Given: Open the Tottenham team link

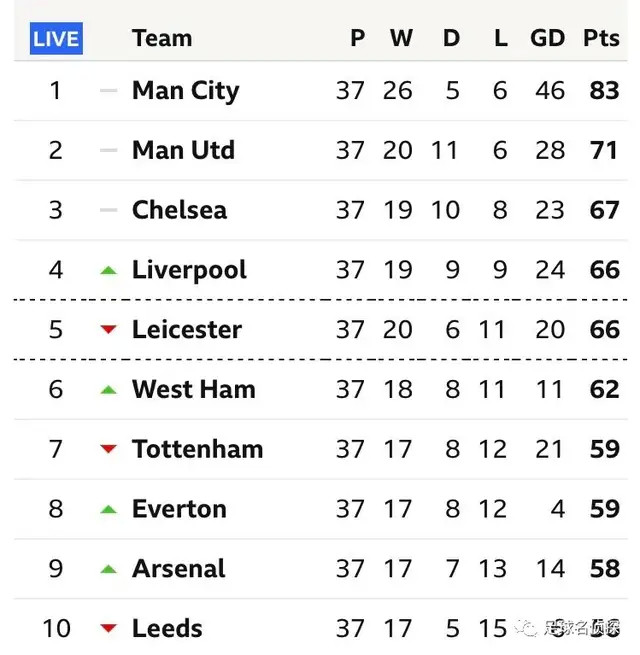Looking at the screenshot, I should 198,449.
